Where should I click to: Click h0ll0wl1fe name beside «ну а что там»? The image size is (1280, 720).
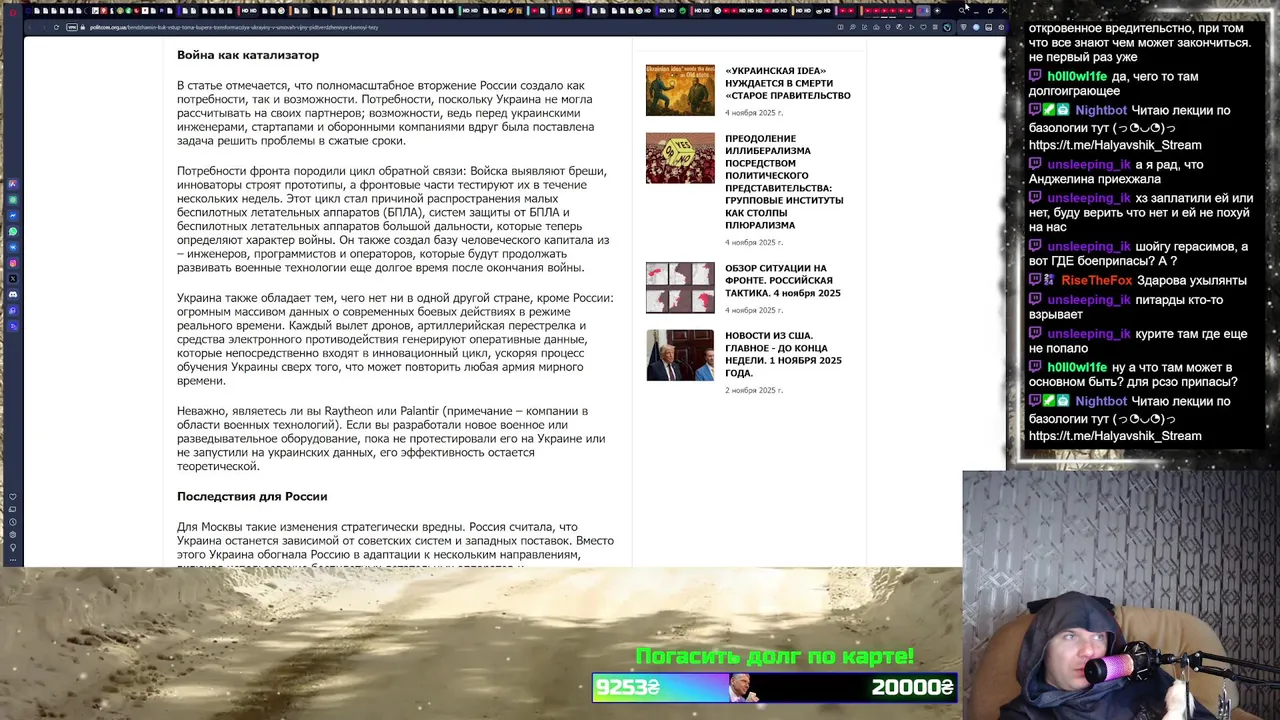1077,368
